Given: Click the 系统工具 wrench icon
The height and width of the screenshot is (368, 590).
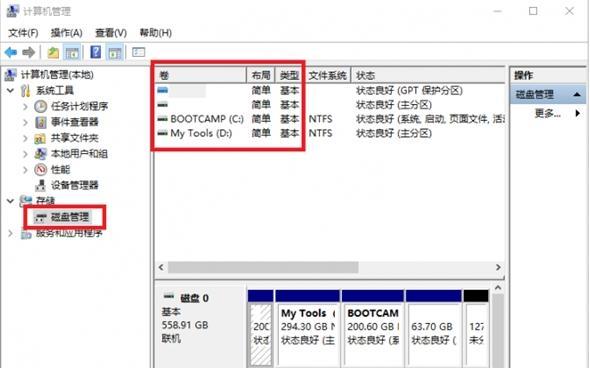Looking at the screenshot, I should (x=26, y=90).
